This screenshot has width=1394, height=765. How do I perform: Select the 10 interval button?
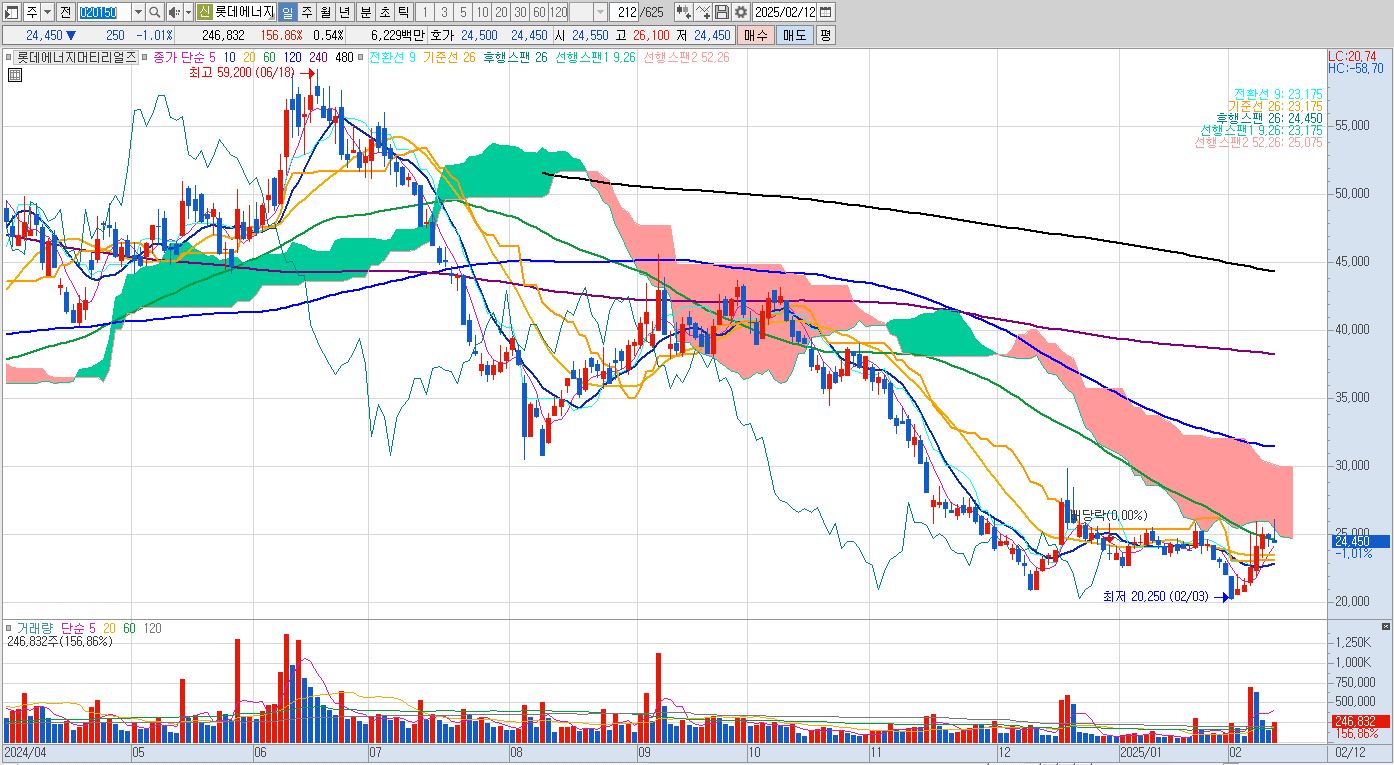coord(483,12)
